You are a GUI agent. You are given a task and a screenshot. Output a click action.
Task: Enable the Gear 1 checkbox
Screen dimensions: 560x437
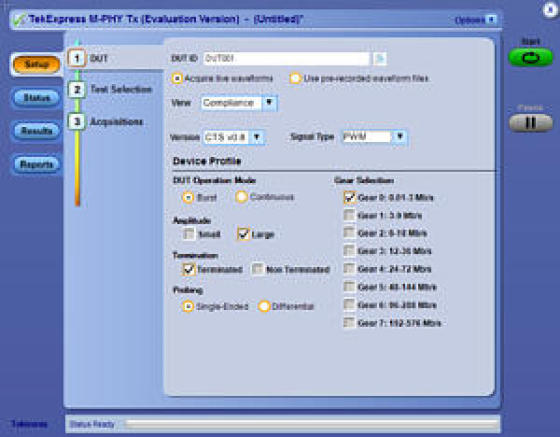click(349, 215)
